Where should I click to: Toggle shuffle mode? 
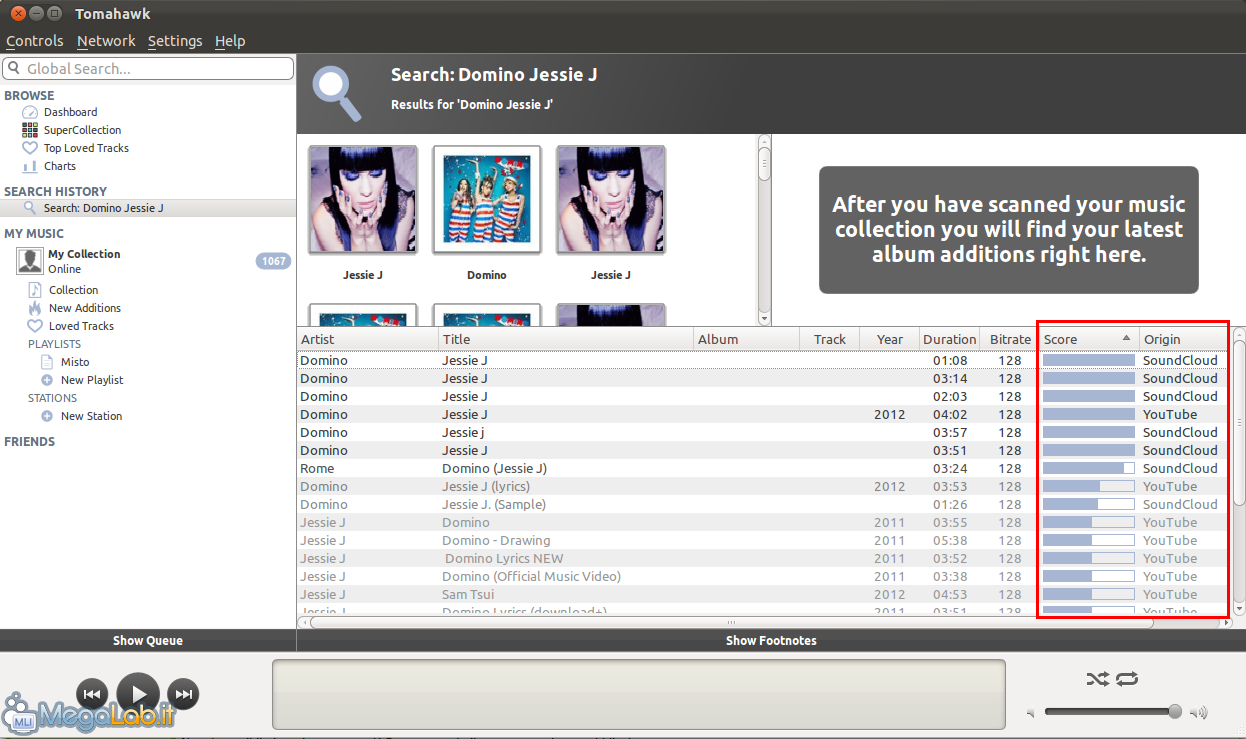point(1097,679)
